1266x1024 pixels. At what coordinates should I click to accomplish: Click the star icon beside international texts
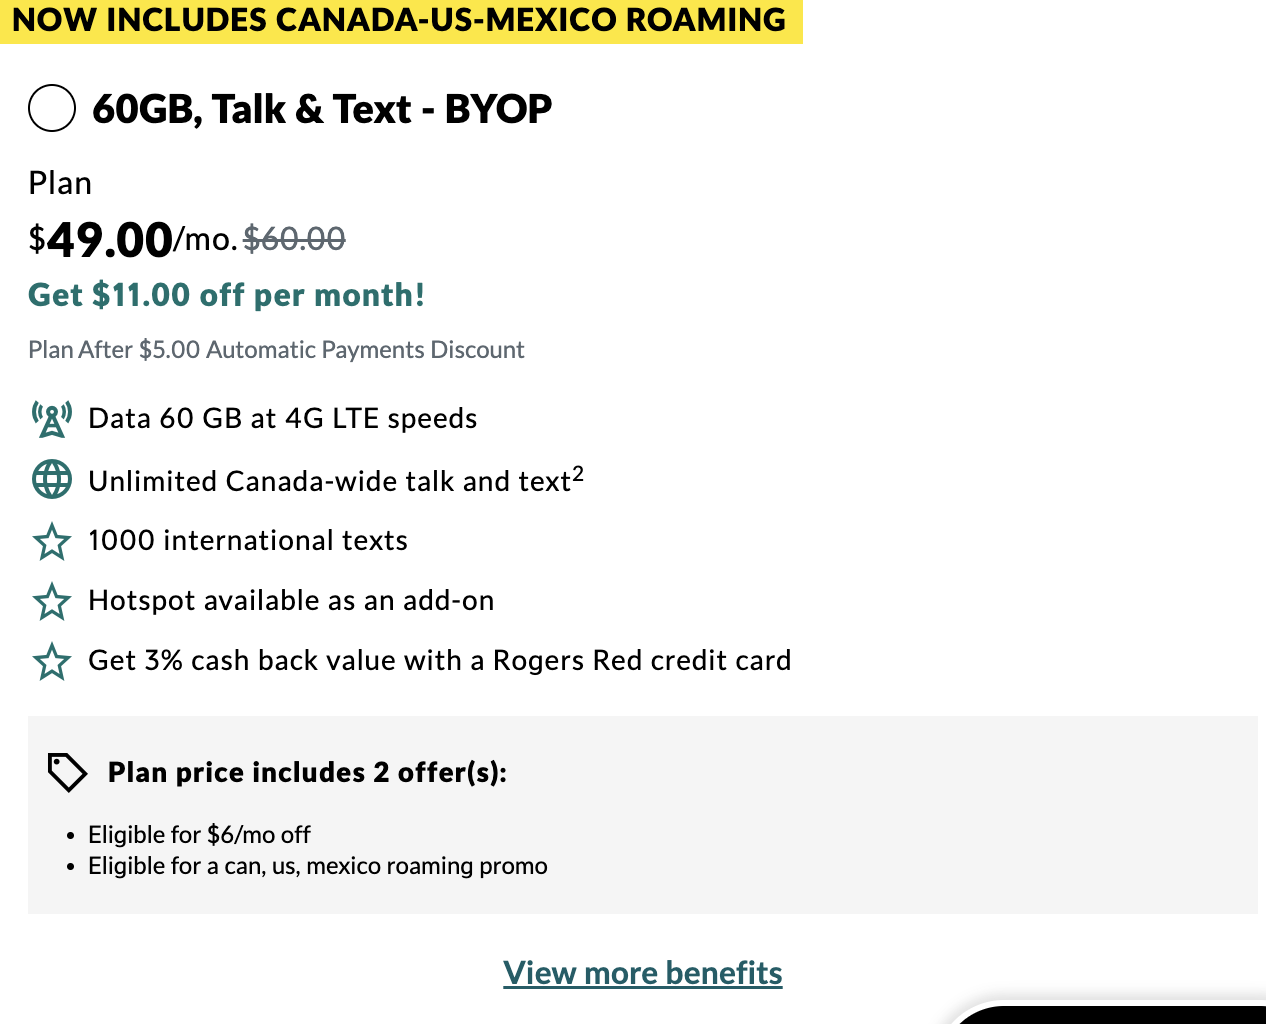[x=52, y=542]
